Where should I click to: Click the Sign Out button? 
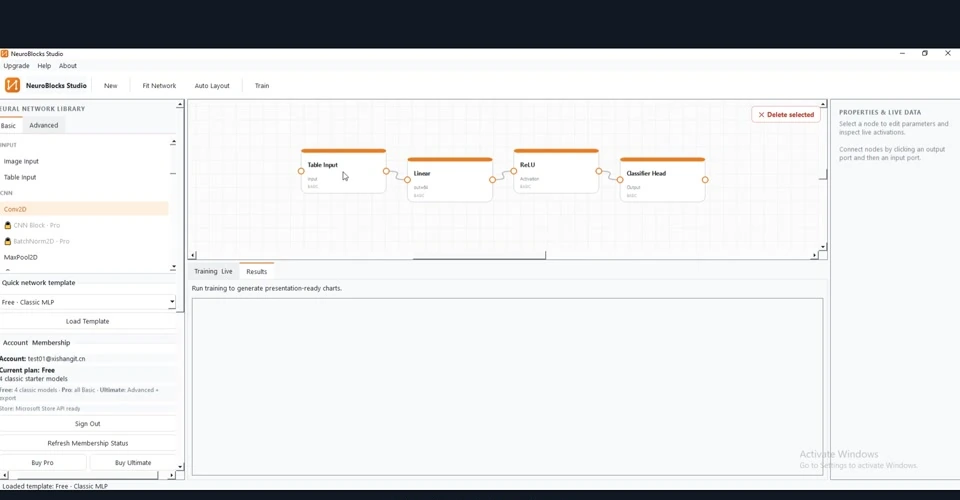pyautogui.click(x=88, y=424)
